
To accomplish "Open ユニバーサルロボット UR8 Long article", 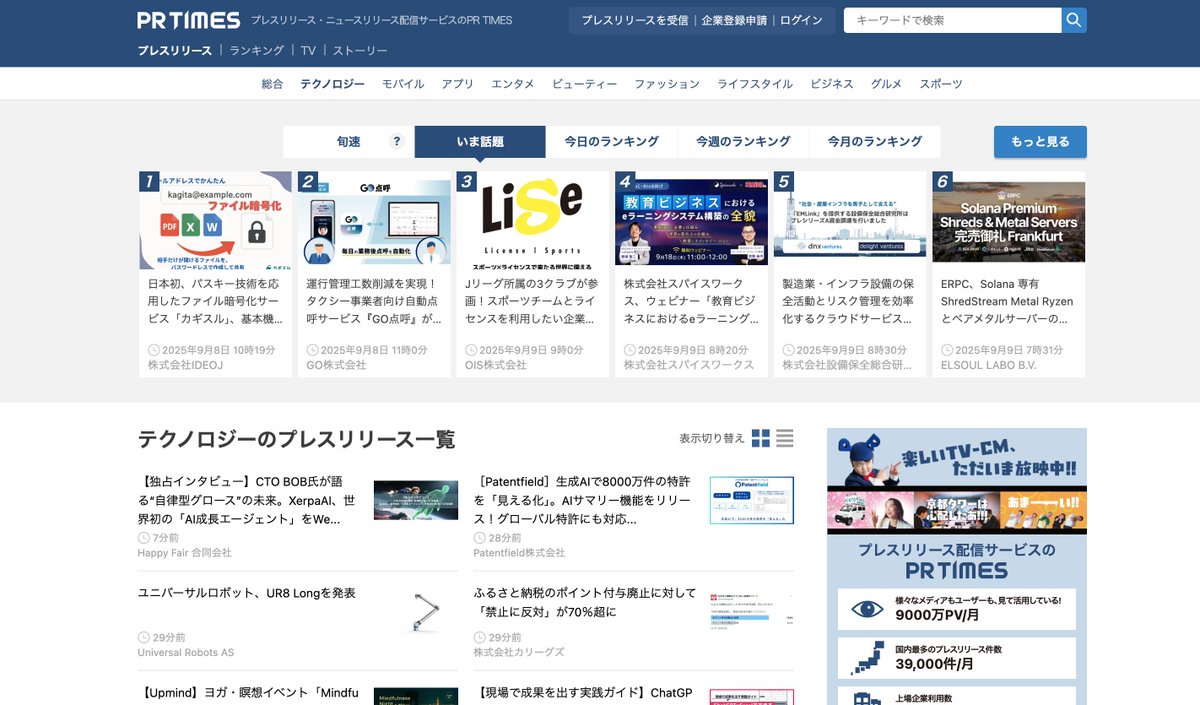I will tap(247, 593).
